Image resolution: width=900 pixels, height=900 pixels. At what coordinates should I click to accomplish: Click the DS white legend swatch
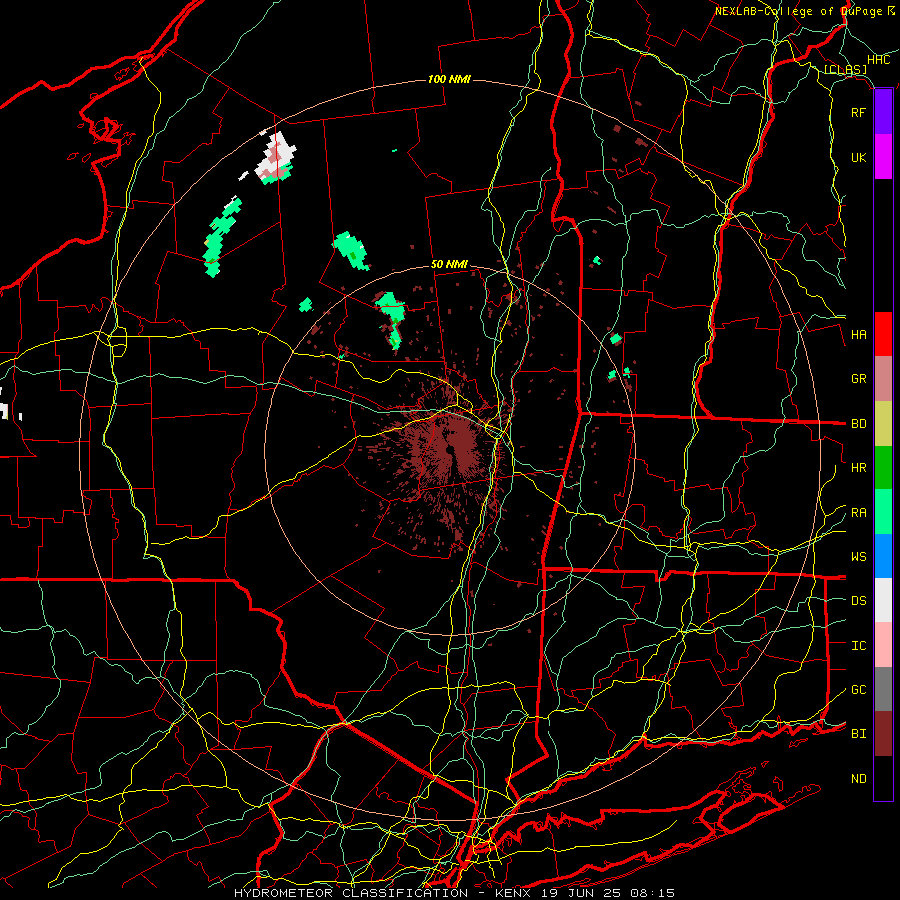(883, 600)
